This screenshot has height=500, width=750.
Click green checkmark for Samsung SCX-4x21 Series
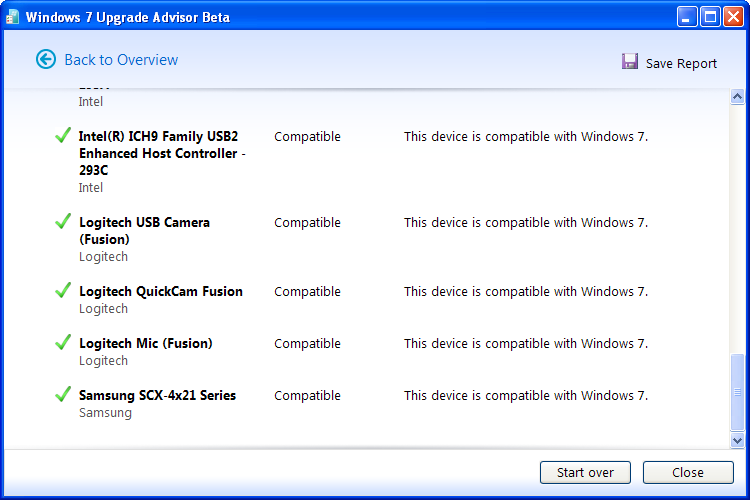click(63, 394)
